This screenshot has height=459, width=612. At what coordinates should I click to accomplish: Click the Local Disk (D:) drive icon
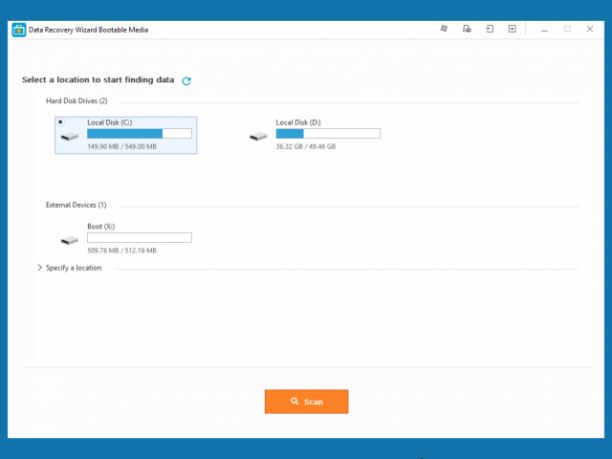click(258, 137)
